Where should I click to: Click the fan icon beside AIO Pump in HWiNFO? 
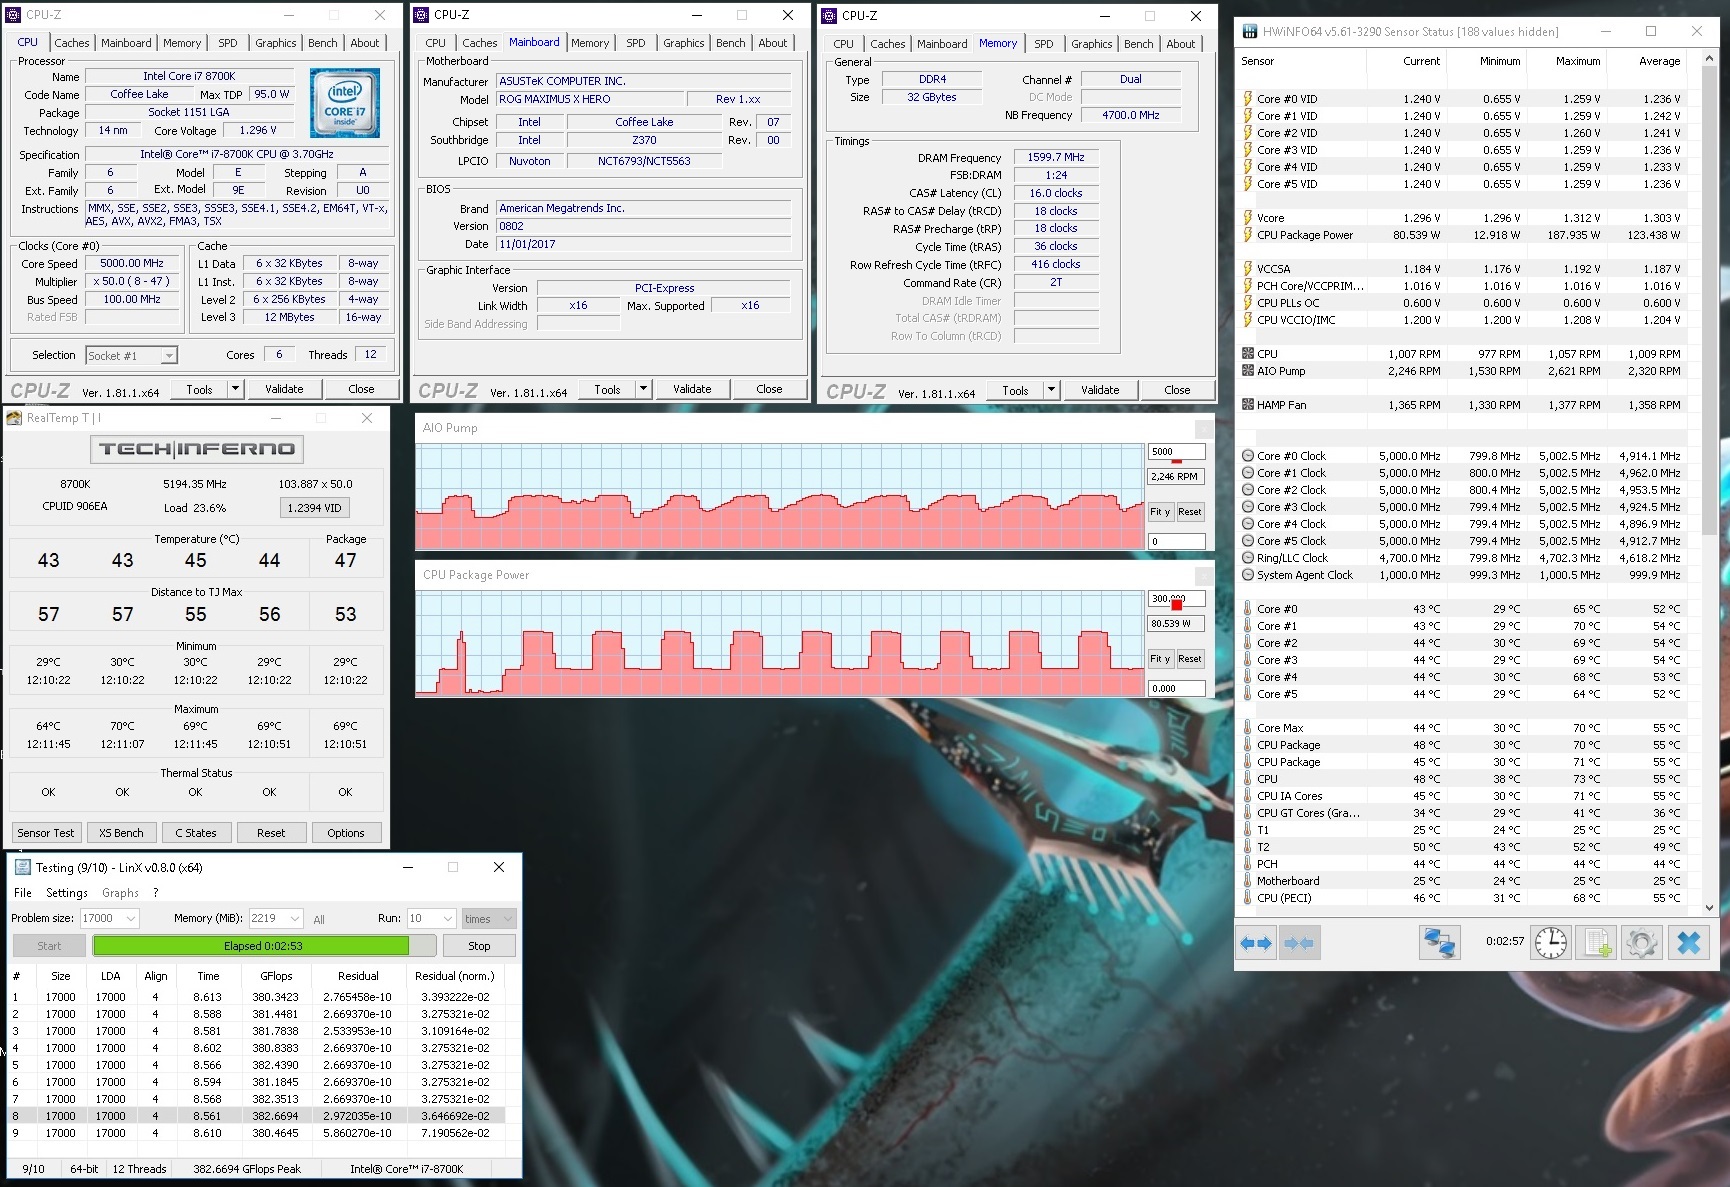coord(1248,371)
